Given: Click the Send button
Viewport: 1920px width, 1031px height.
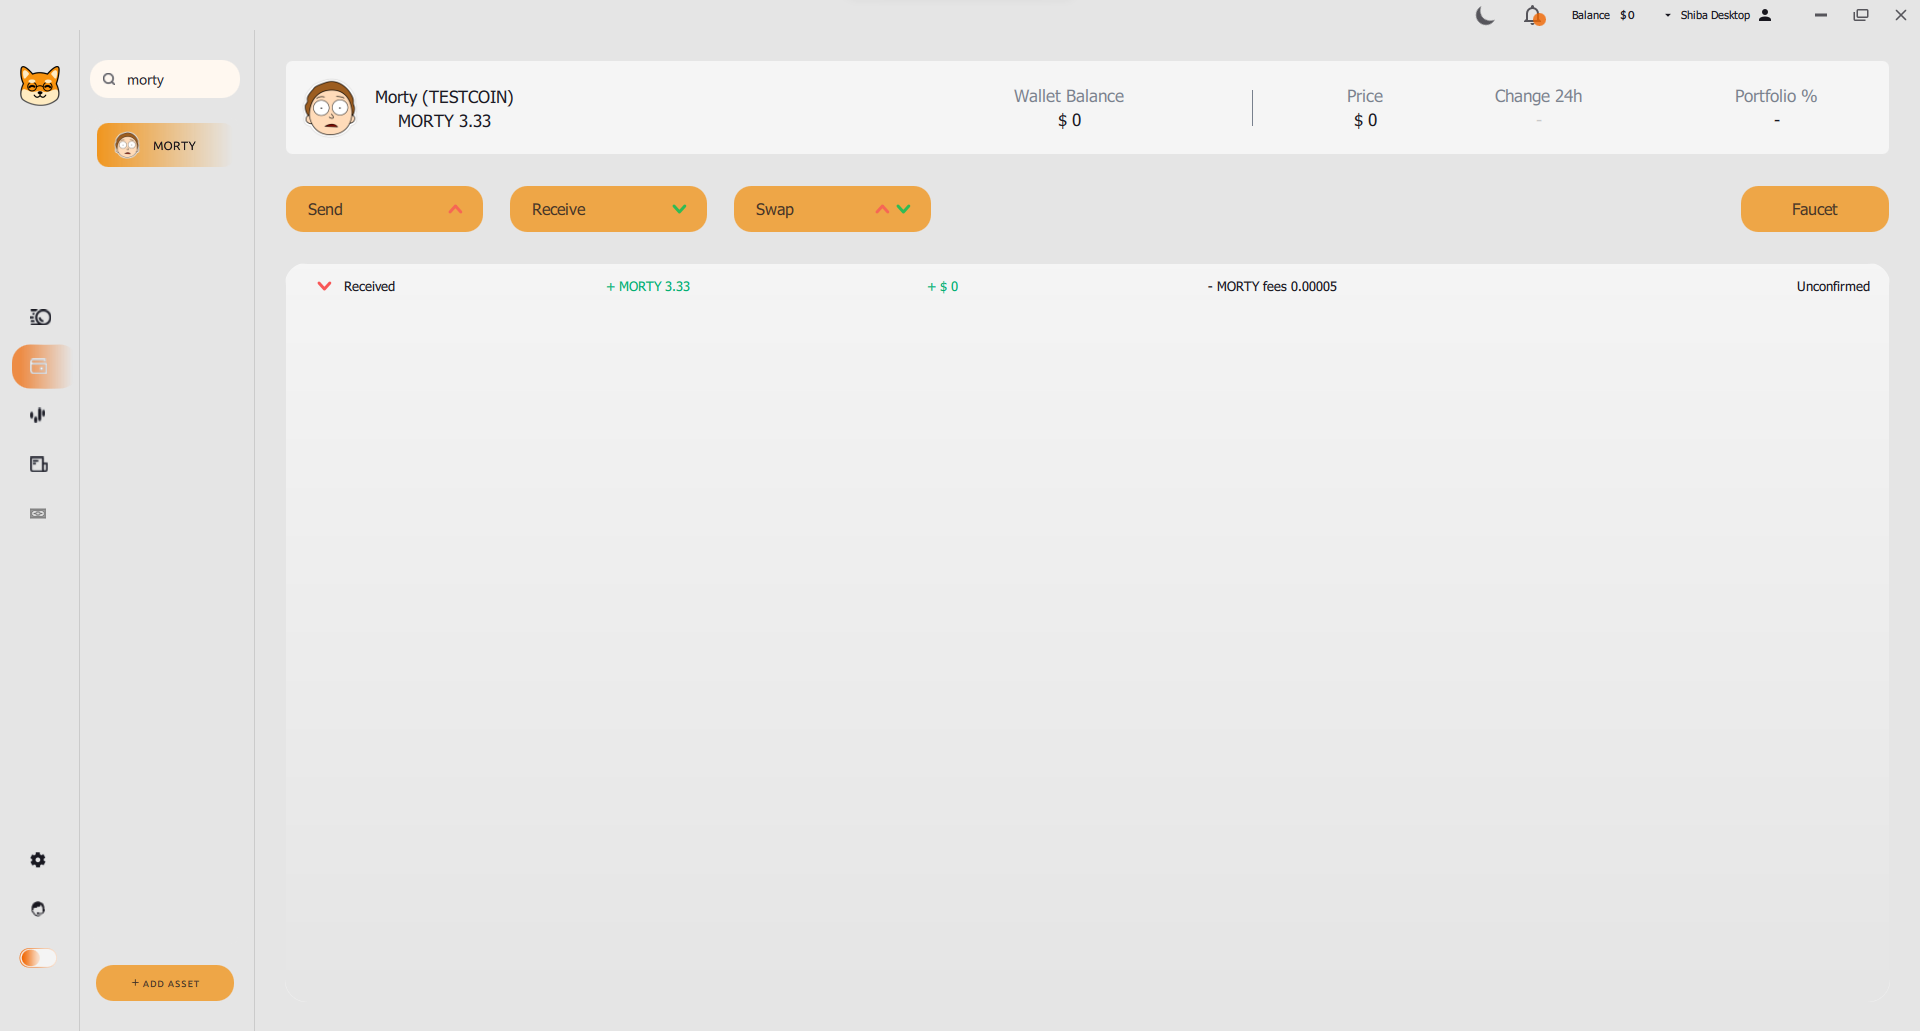Looking at the screenshot, I should pos(384,209).
